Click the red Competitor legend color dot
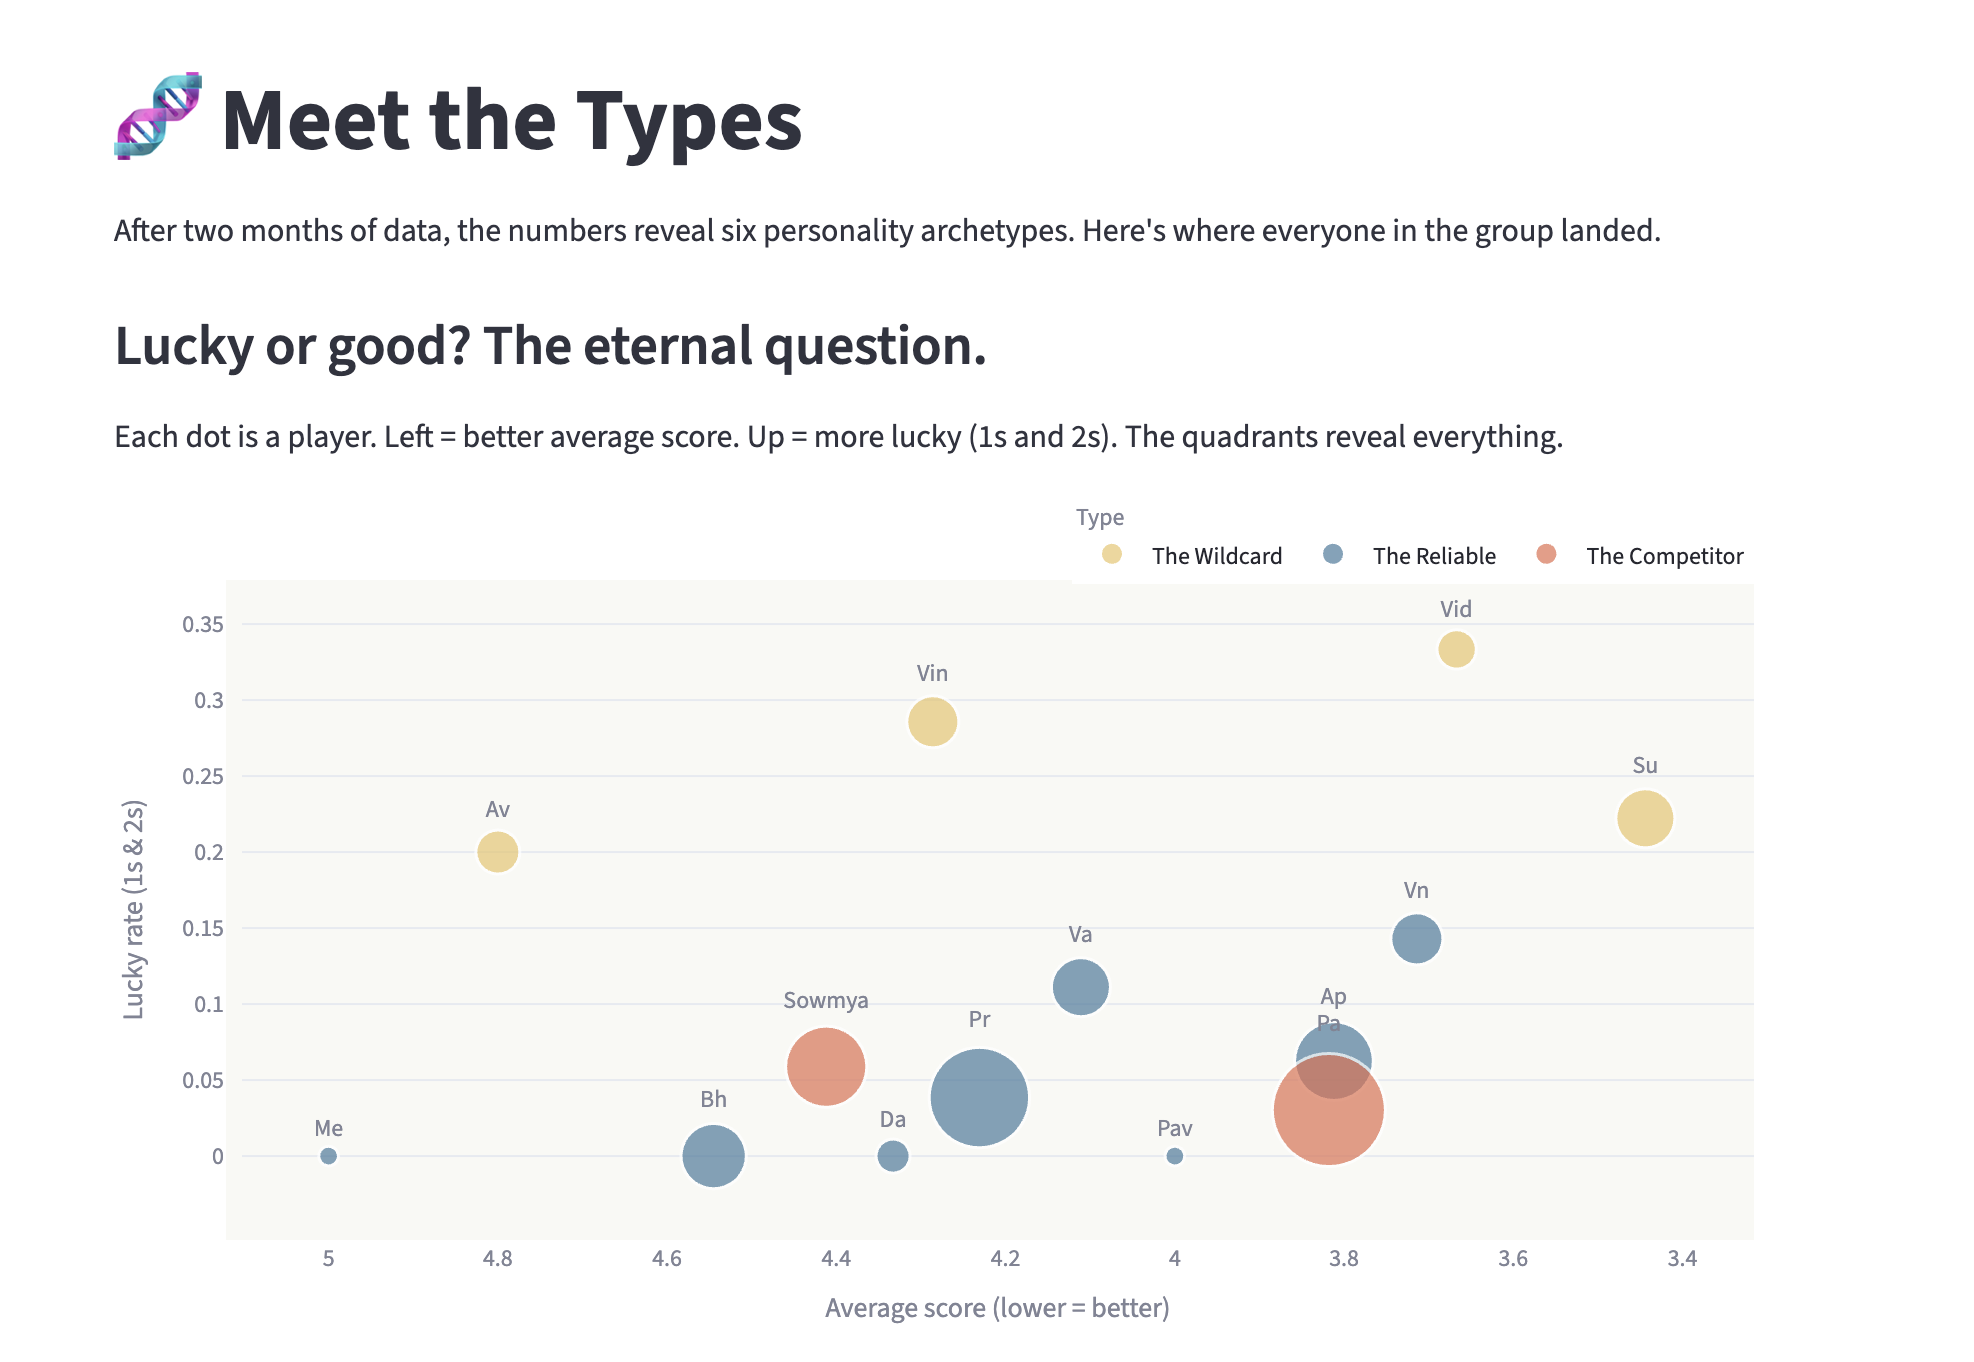 pos(1546,554)
